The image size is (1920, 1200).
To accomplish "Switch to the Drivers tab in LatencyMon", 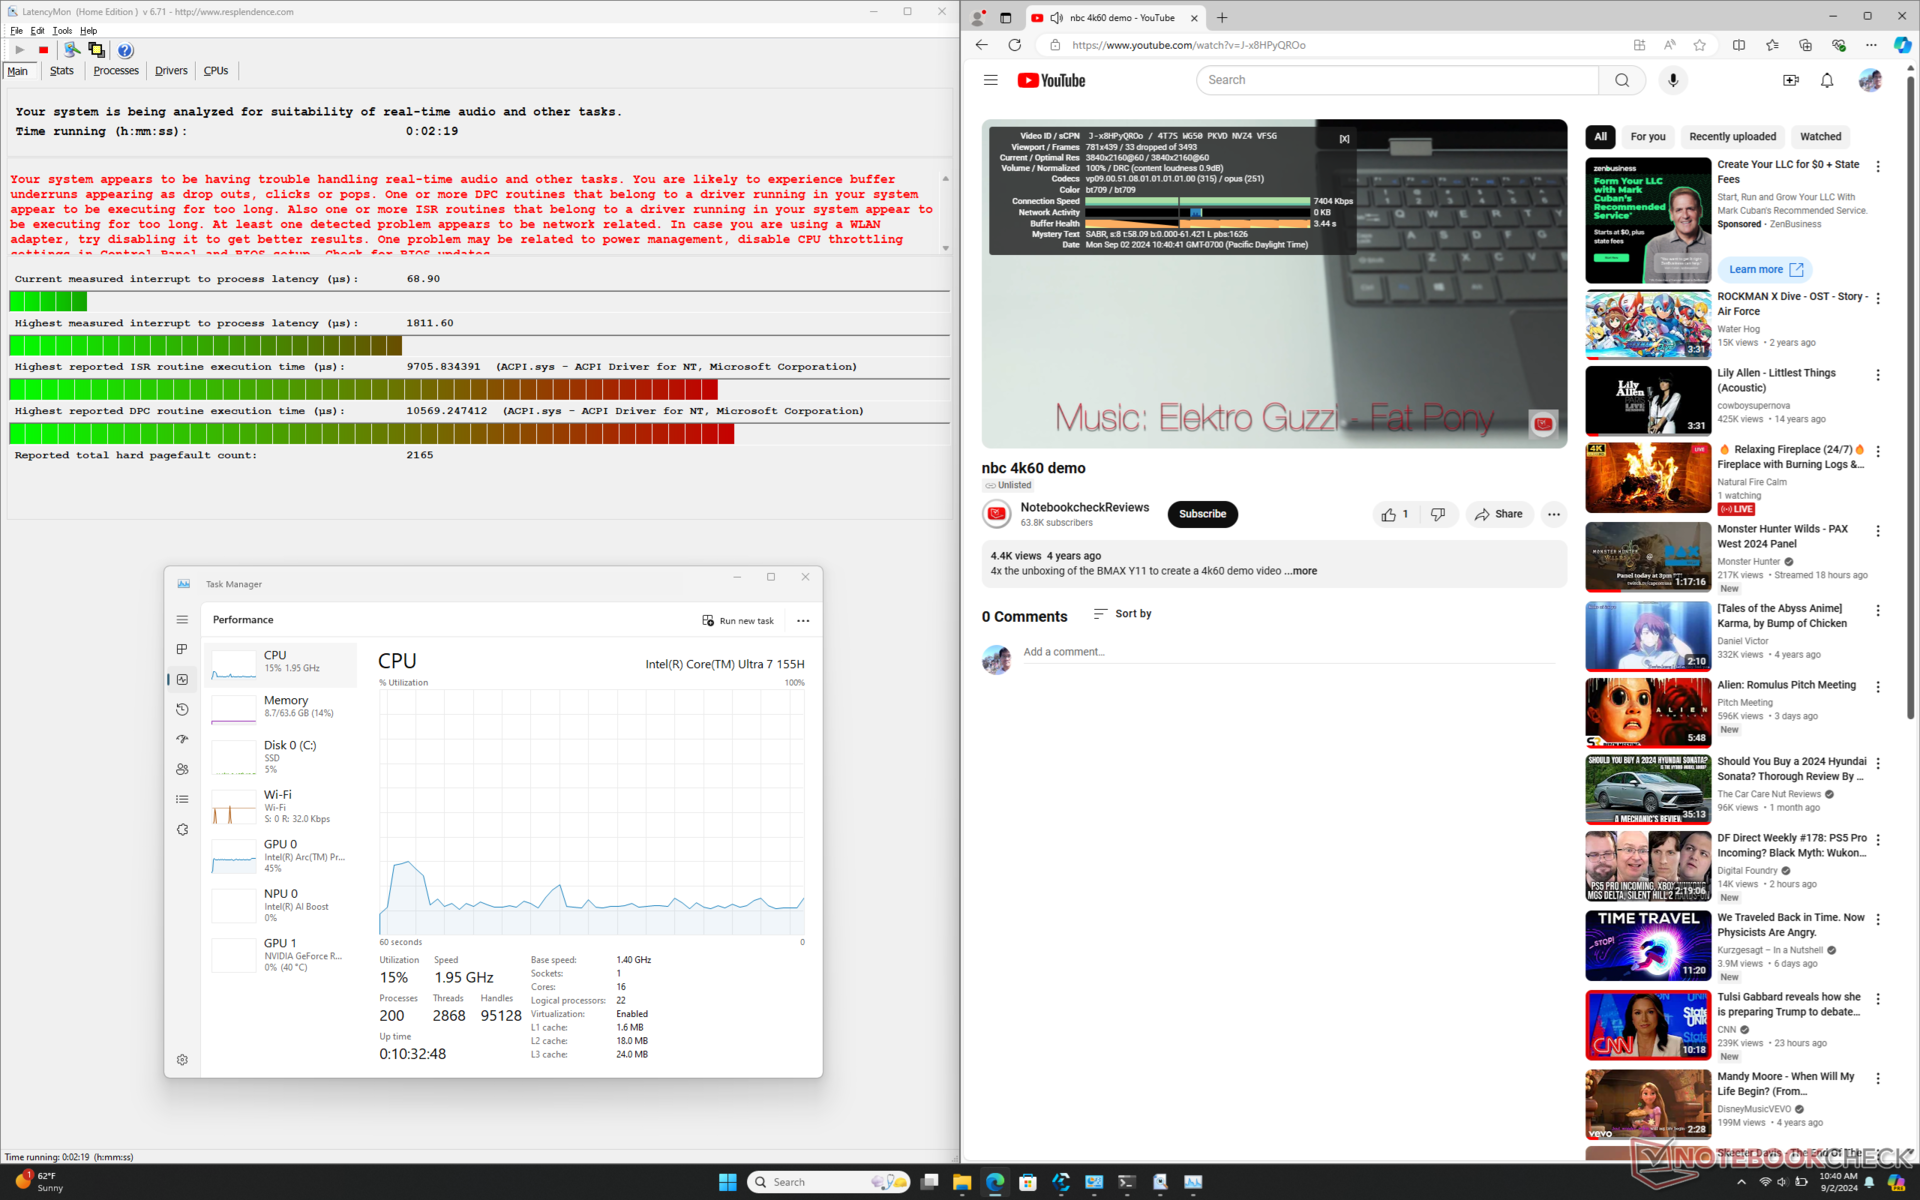I will point(171,71).
